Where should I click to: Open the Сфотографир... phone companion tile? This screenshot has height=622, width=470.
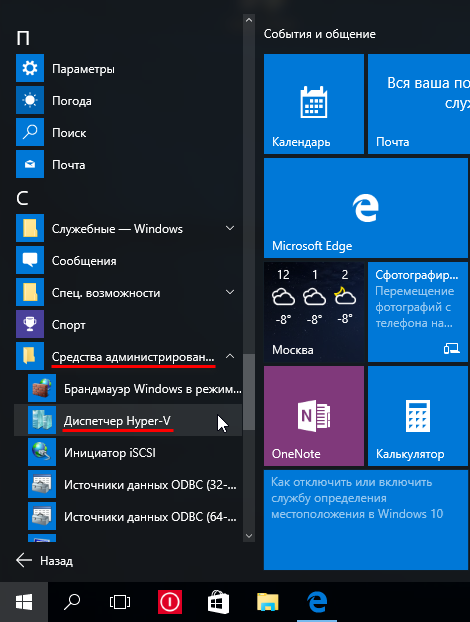[418, 312]
